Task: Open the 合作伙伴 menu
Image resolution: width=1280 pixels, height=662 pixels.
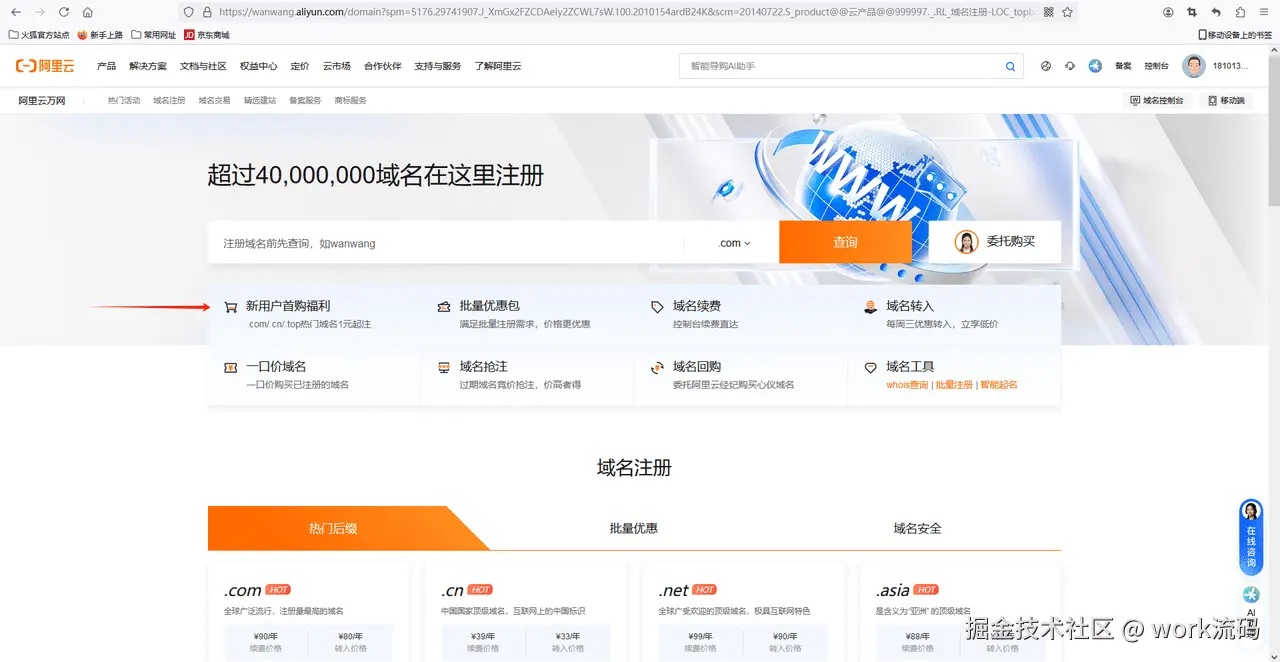Action: click(383, 66)
